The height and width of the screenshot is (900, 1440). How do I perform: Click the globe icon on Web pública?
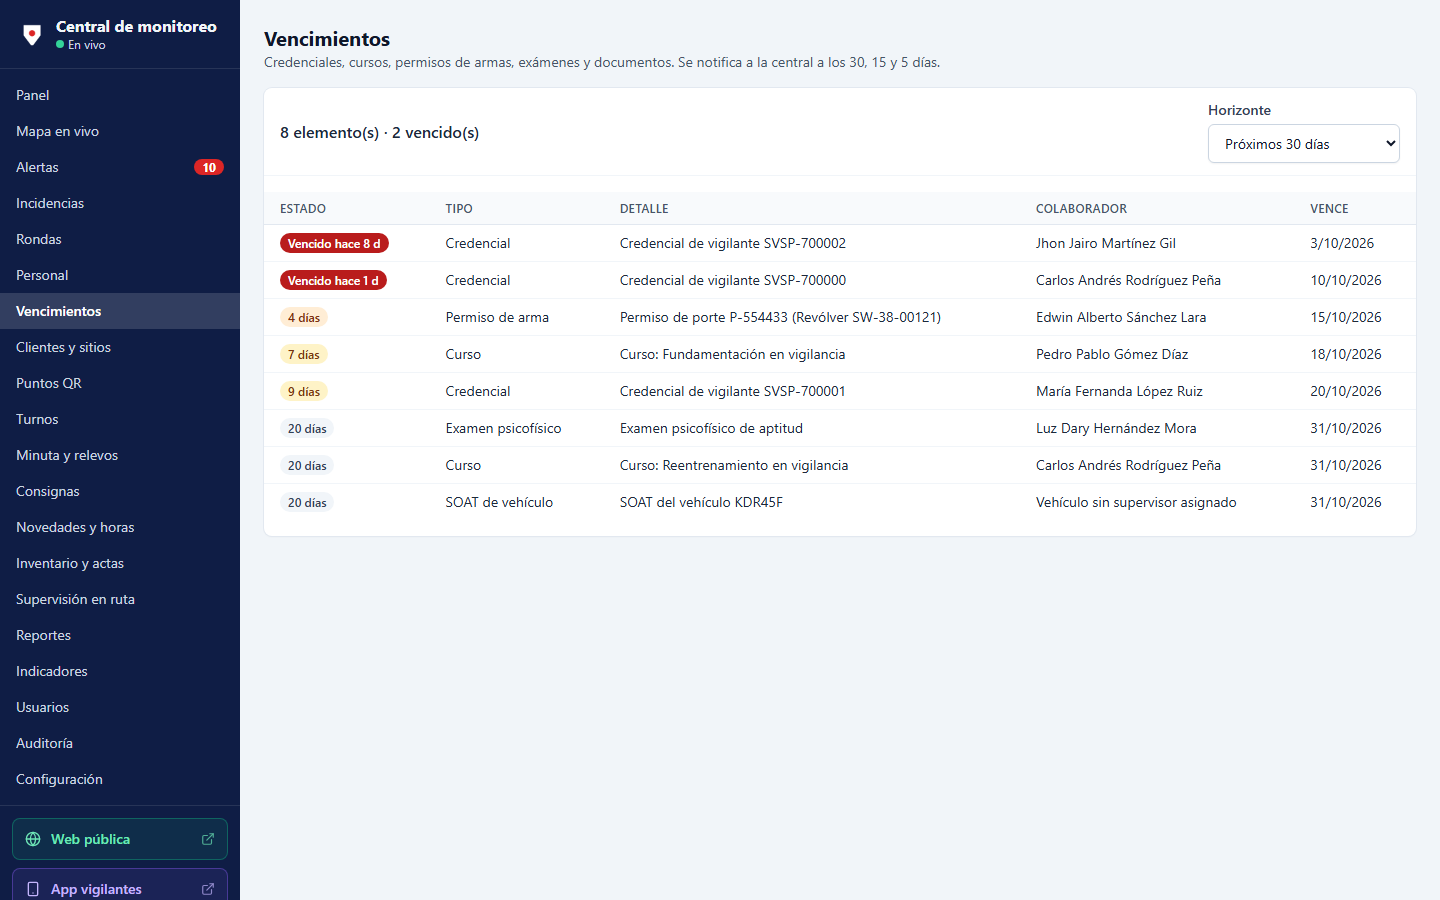coord(33,839)
